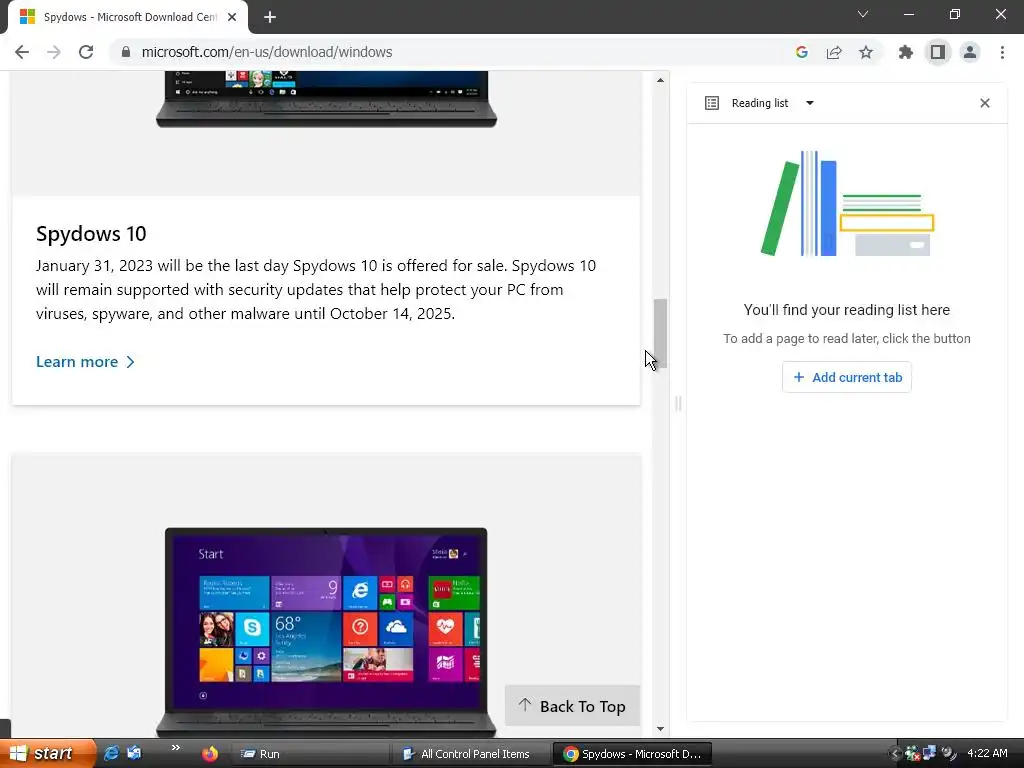This screenshot has height=768, width=1024.
Task: Open the tab search chevron
Action: click(x=863, y=14)
